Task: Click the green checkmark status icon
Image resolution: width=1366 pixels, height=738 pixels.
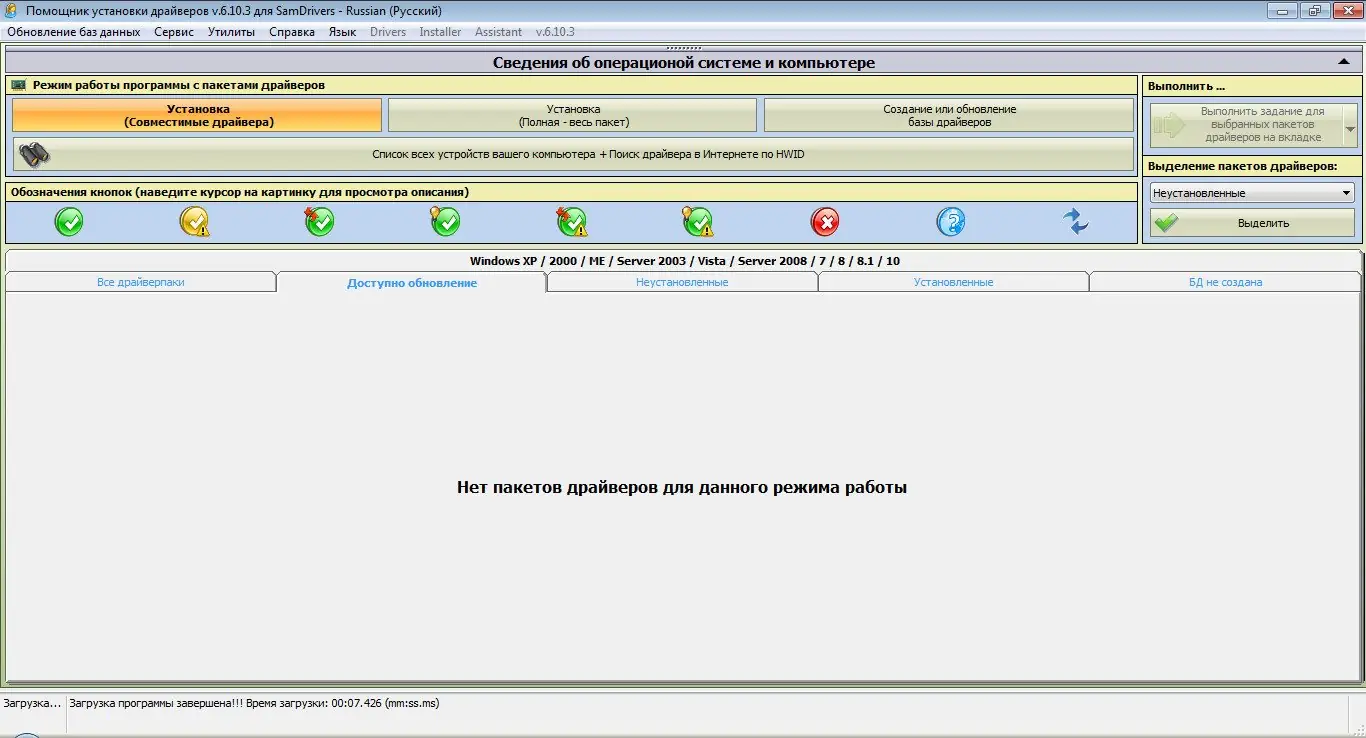Action: [69, 222]
